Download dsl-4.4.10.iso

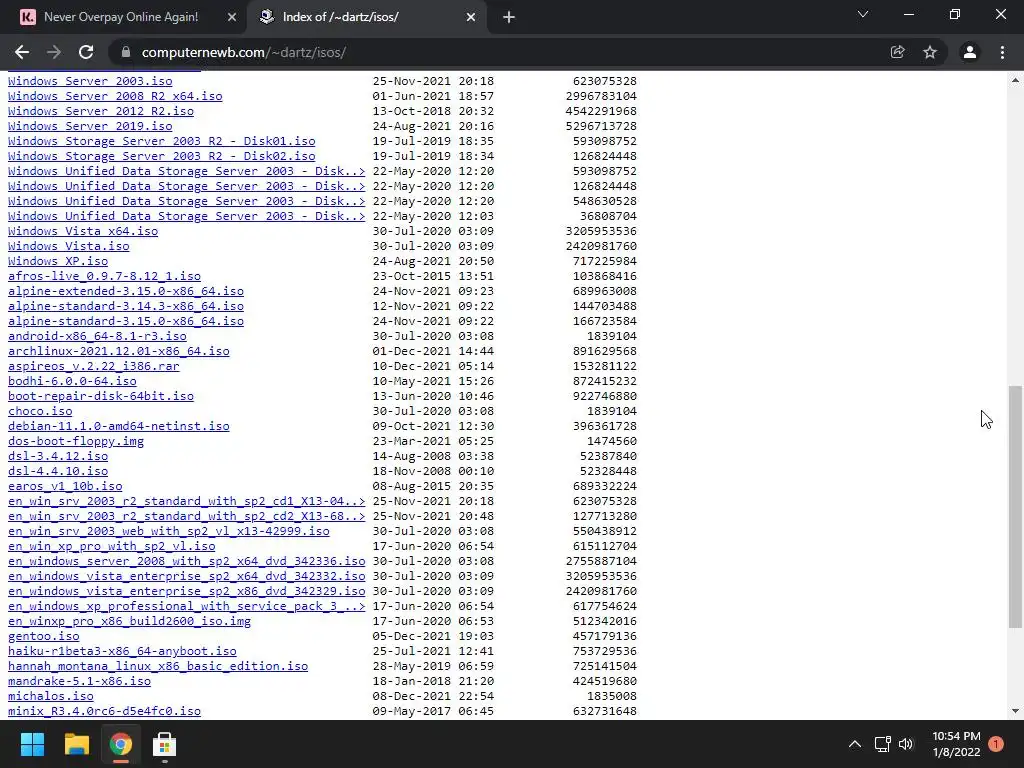point(58,472)
